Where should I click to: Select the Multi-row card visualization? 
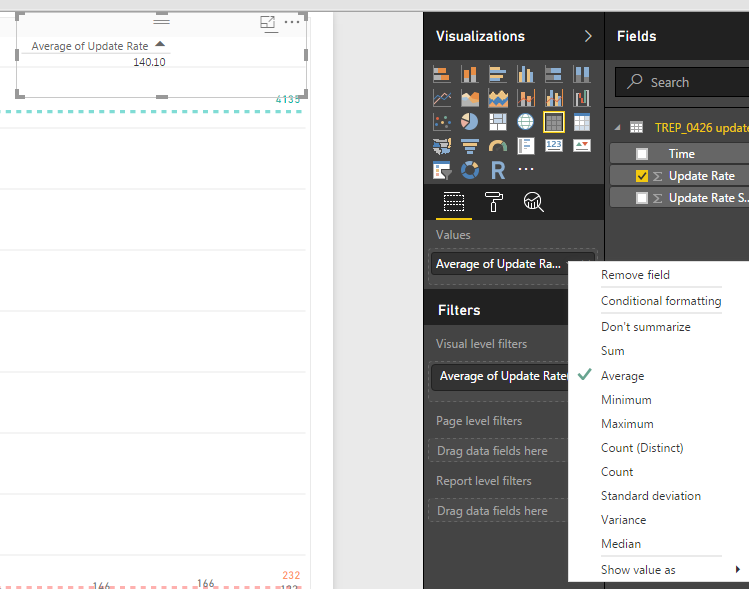pos(525,146)
